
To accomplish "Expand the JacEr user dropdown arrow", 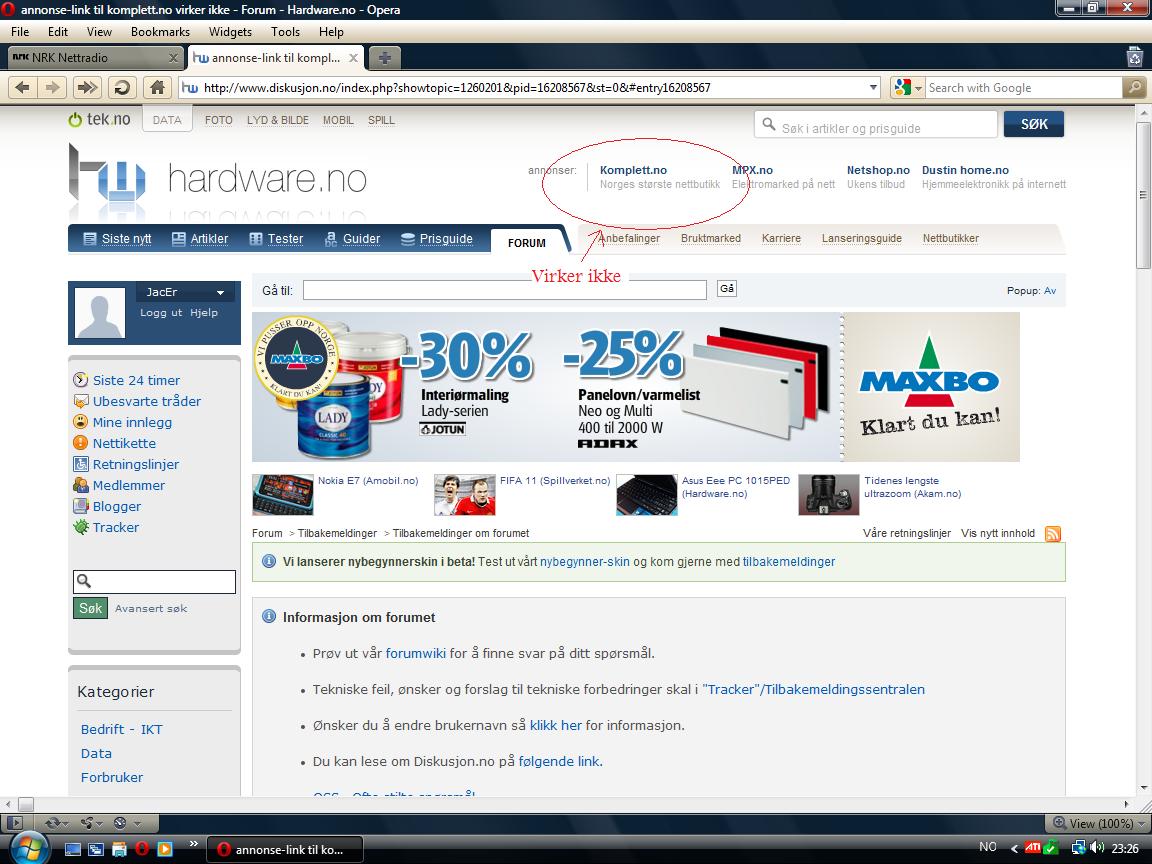I will point(220,292).
